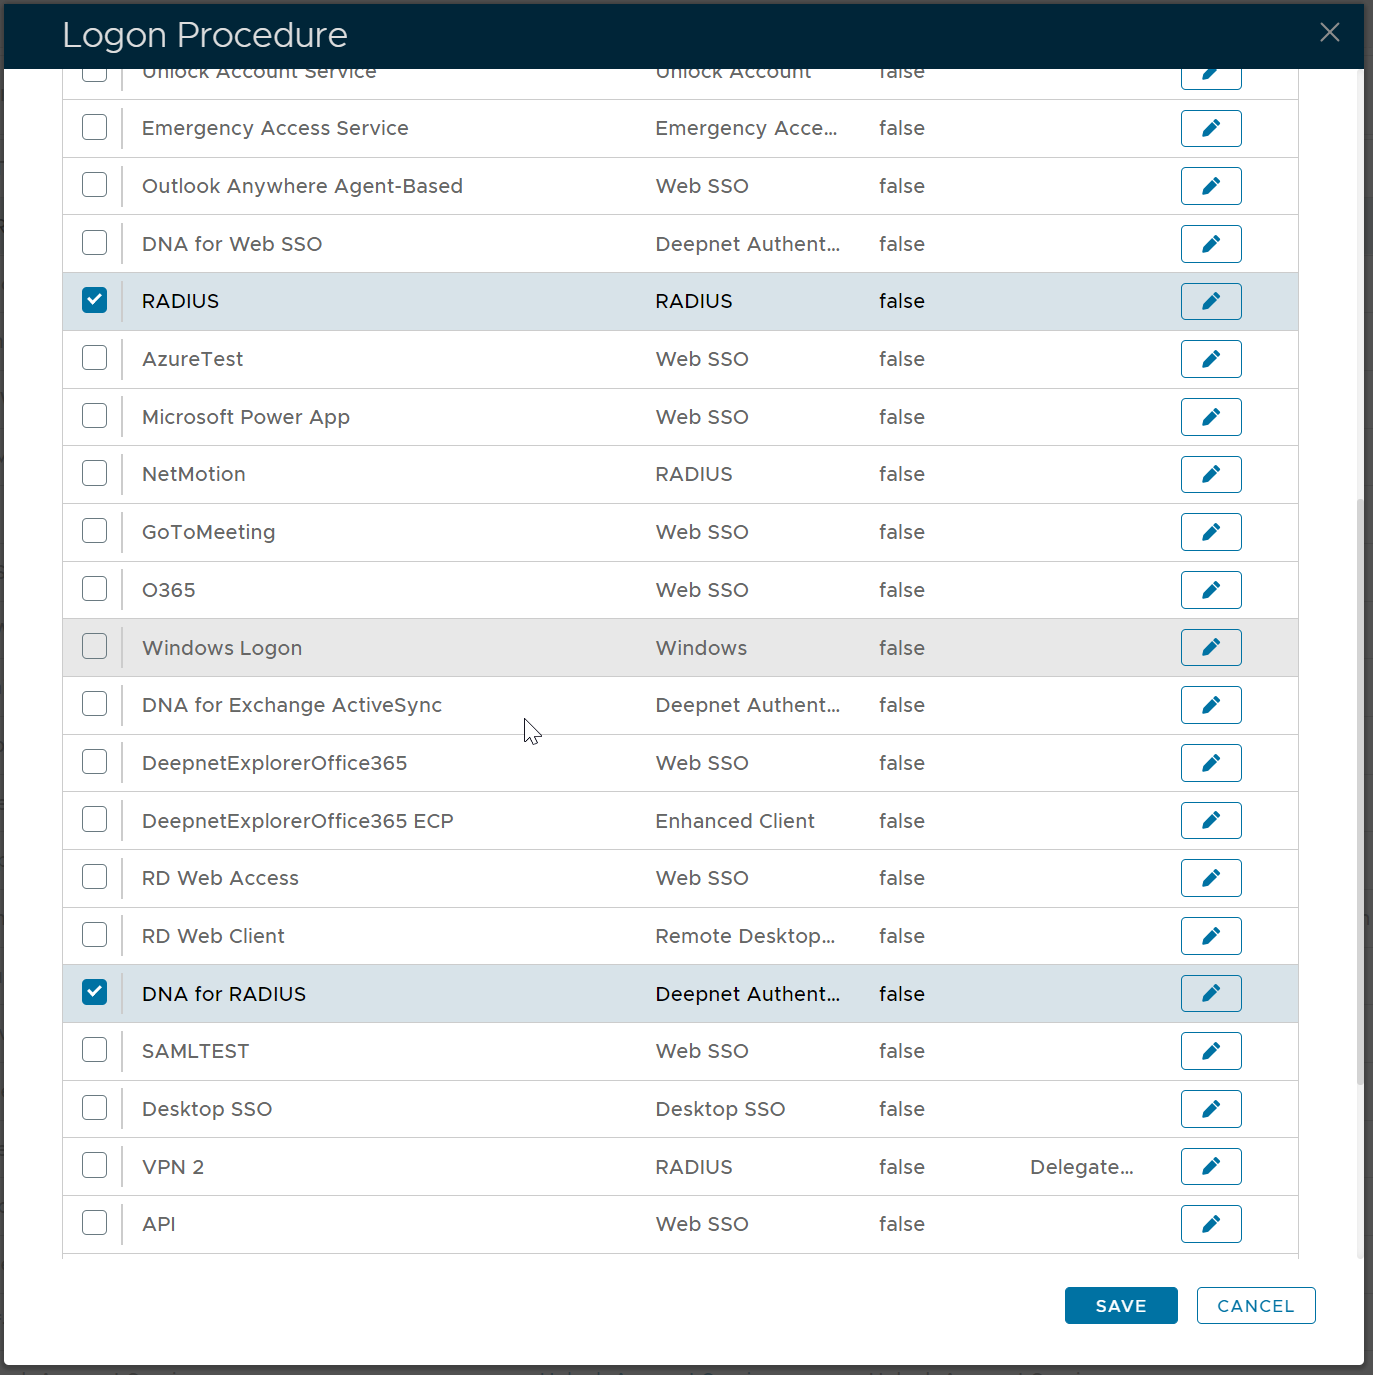Open editor for RD Web Access

(x=1210, y=878)
